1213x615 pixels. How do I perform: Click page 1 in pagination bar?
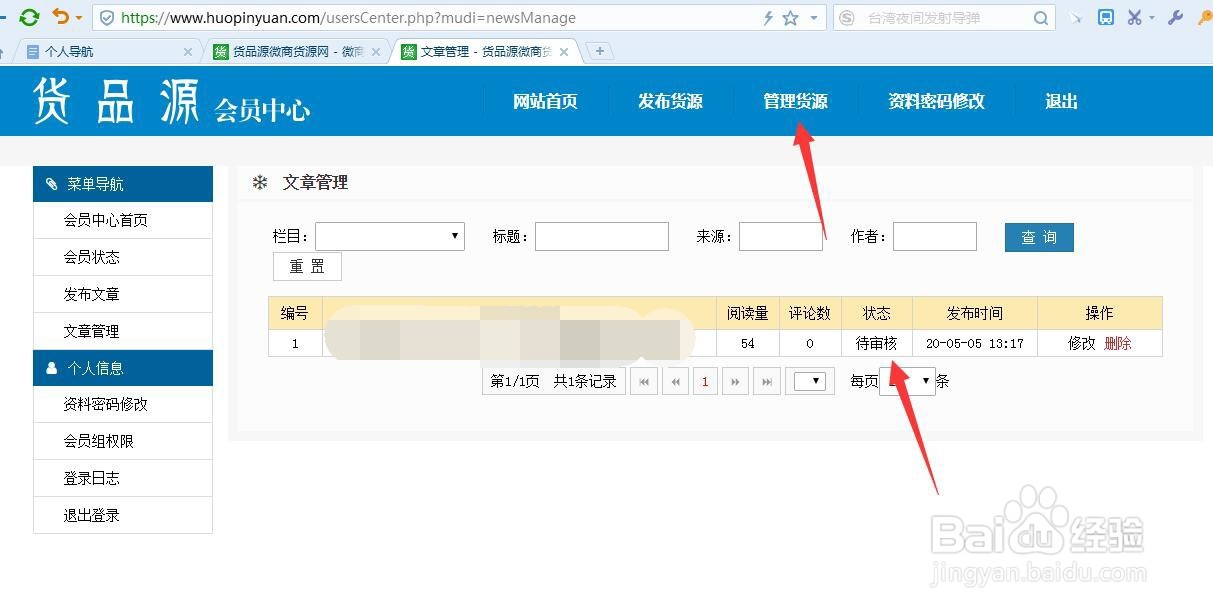(706, 381)
